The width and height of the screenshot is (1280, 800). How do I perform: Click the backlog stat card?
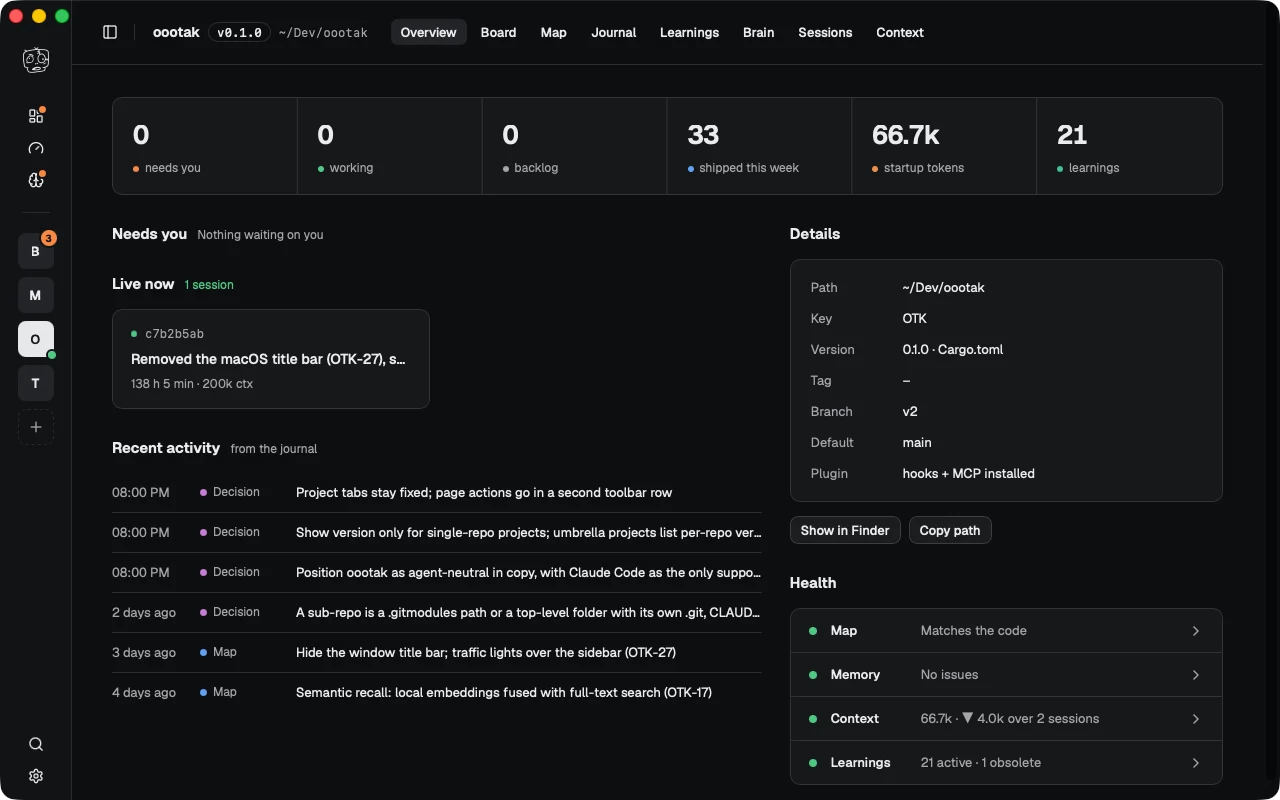point(575,146)
